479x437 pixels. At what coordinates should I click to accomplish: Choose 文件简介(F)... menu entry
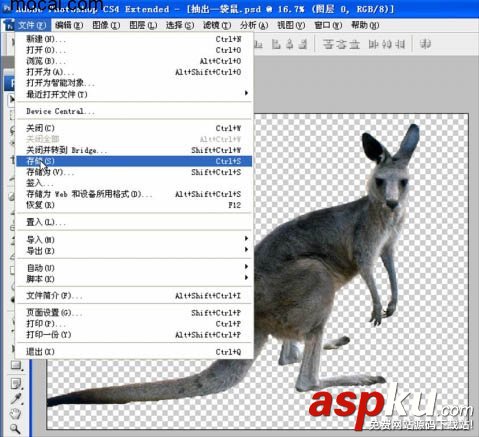(x=134, y=296)
